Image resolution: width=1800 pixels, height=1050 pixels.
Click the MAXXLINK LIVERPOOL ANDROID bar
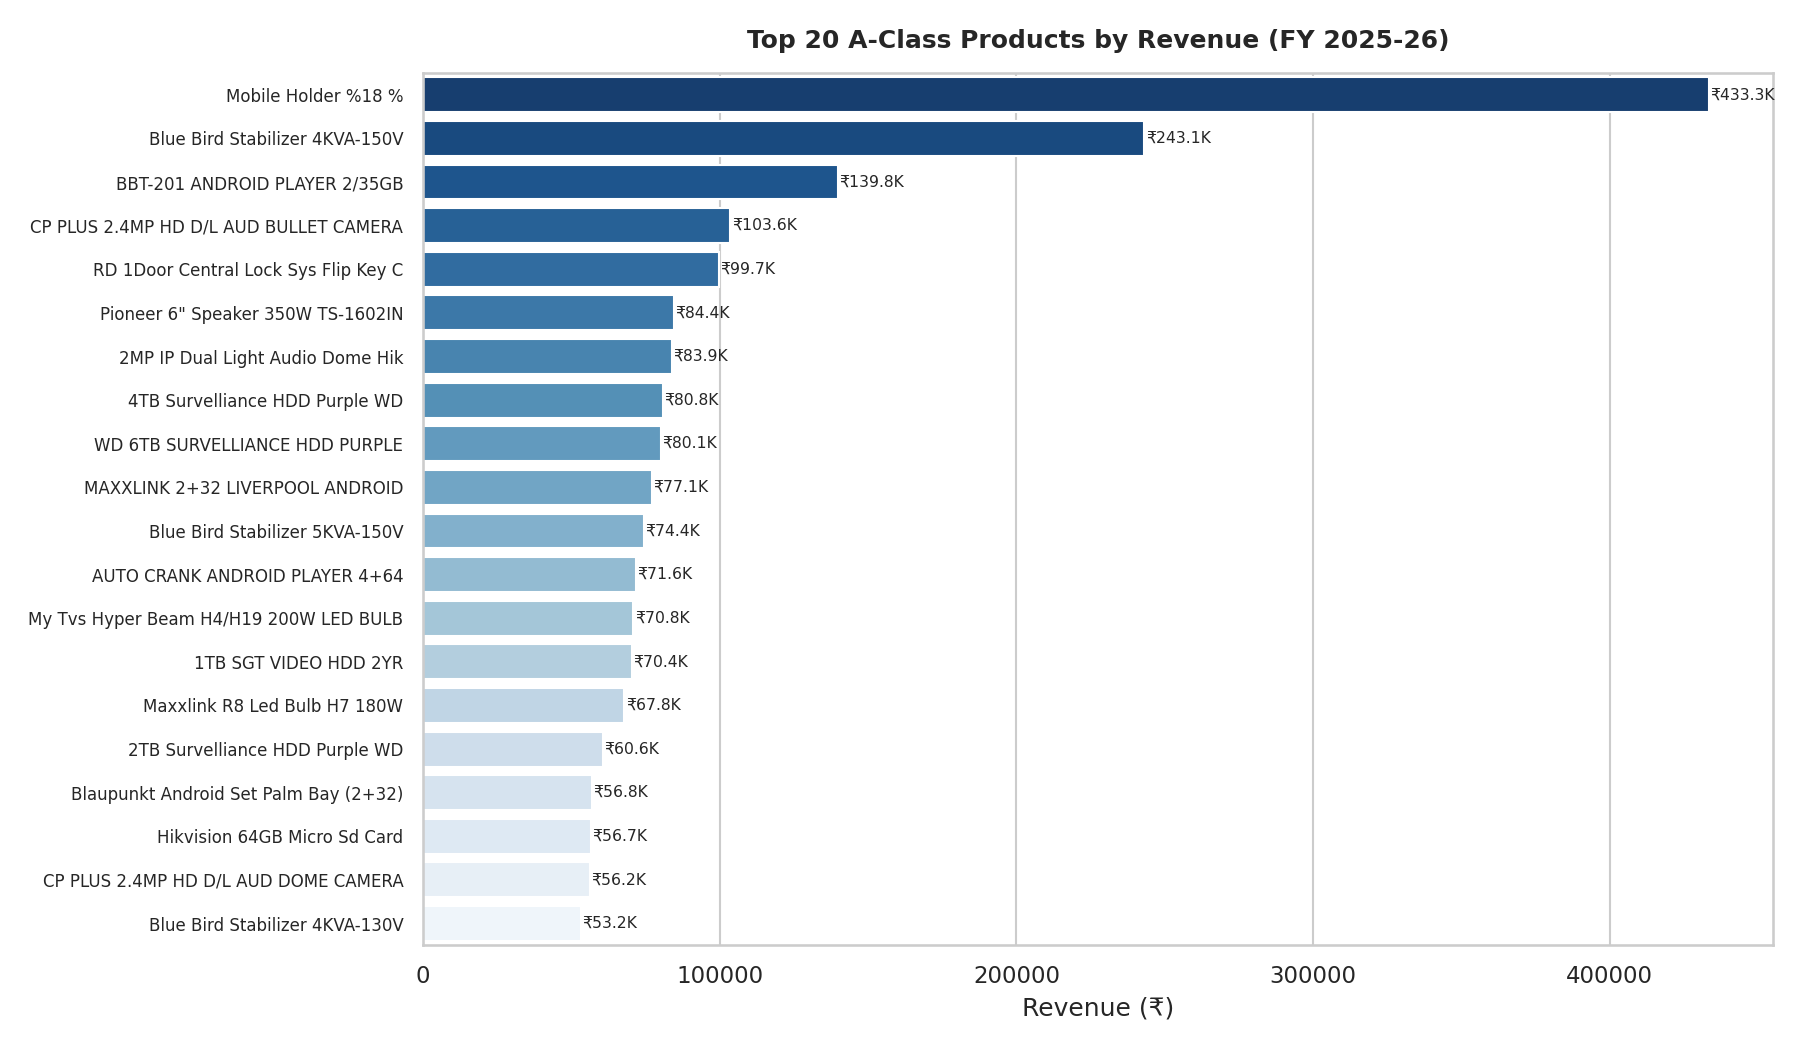click(537, 487)
